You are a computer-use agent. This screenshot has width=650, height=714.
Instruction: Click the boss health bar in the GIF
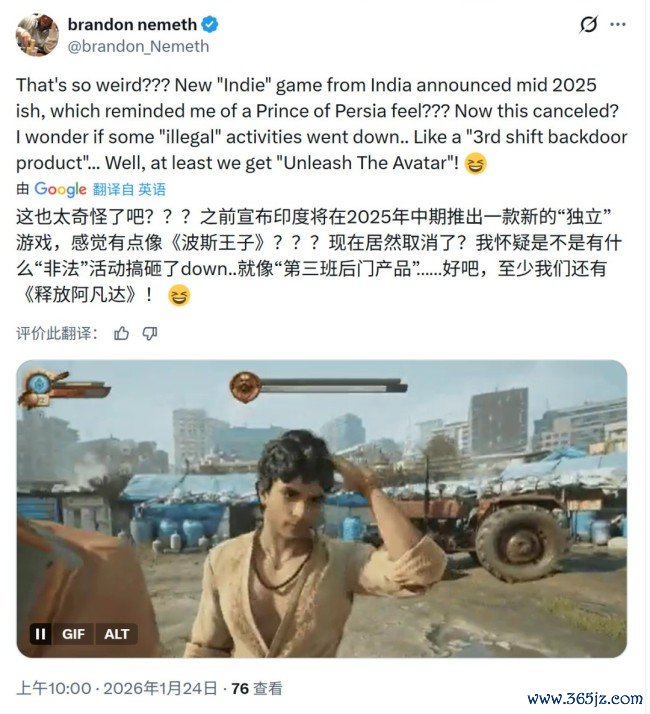tap(333, 386)
